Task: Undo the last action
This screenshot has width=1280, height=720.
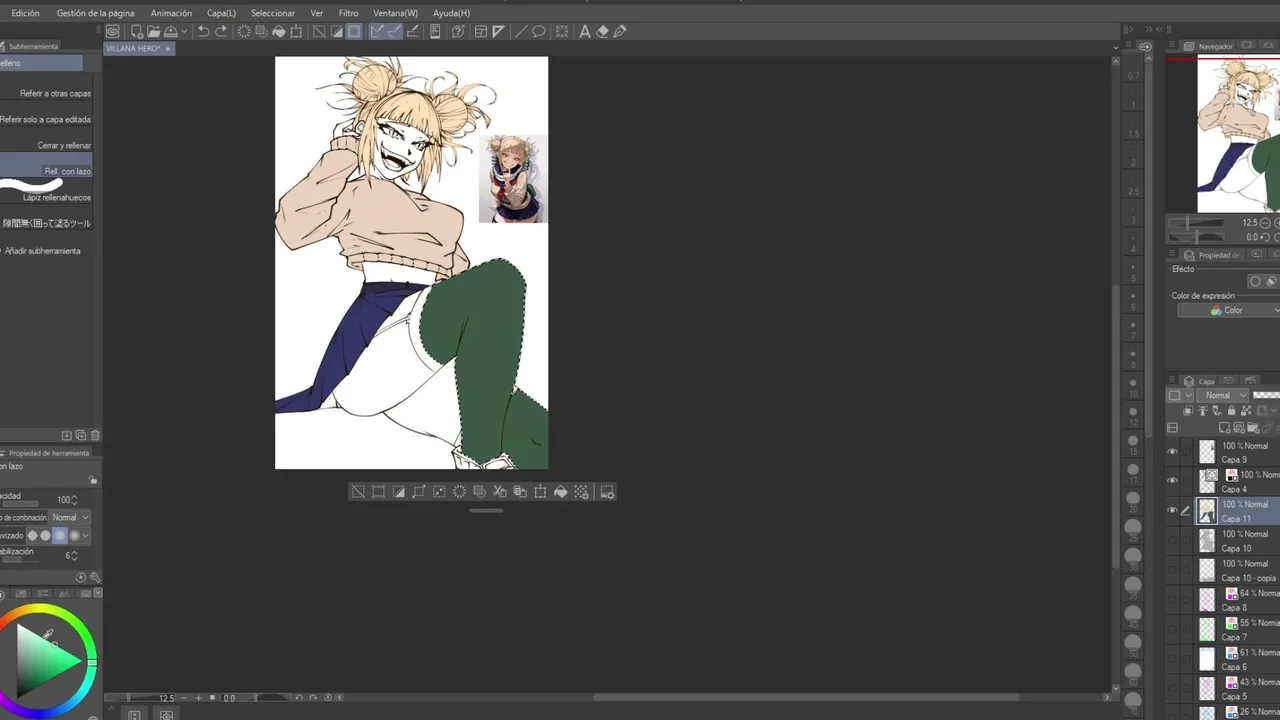Action: click(x=203, y=31)
